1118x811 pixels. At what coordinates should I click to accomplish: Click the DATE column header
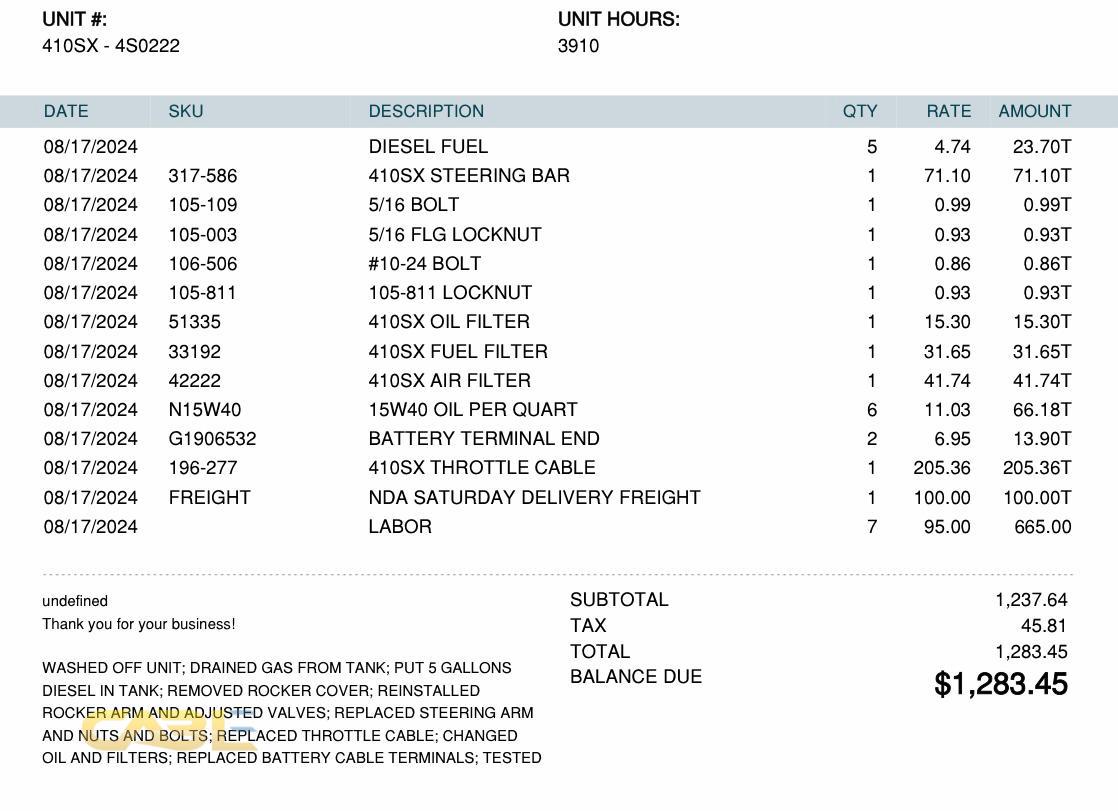tap(66, 111)
